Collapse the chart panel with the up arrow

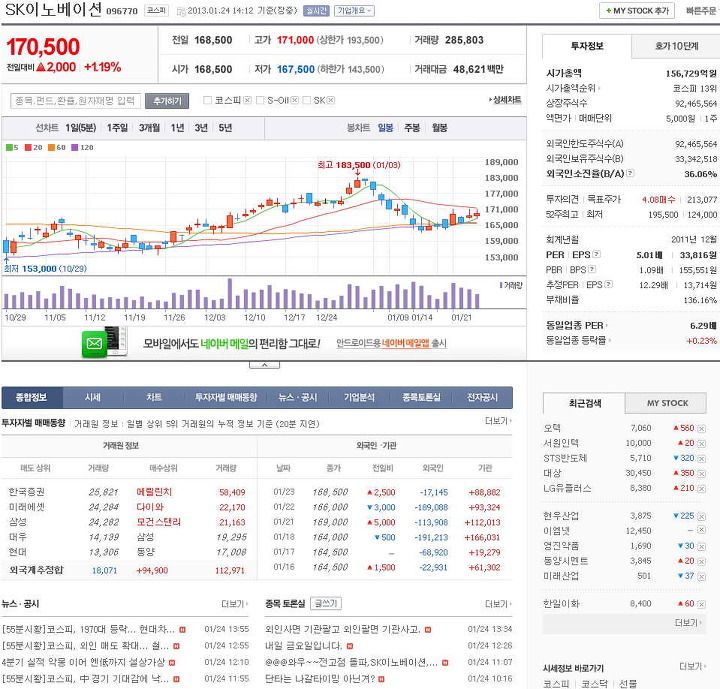[x=264, y=365]
